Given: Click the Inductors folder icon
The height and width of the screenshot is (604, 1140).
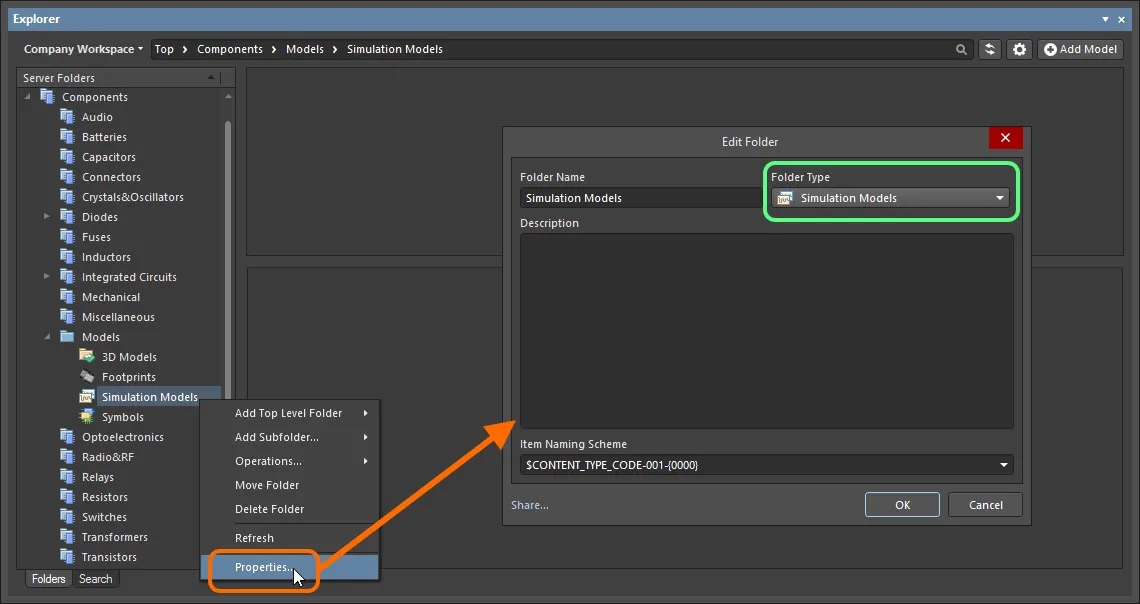Looking at the screenshot, I should [x=68, y=257].
